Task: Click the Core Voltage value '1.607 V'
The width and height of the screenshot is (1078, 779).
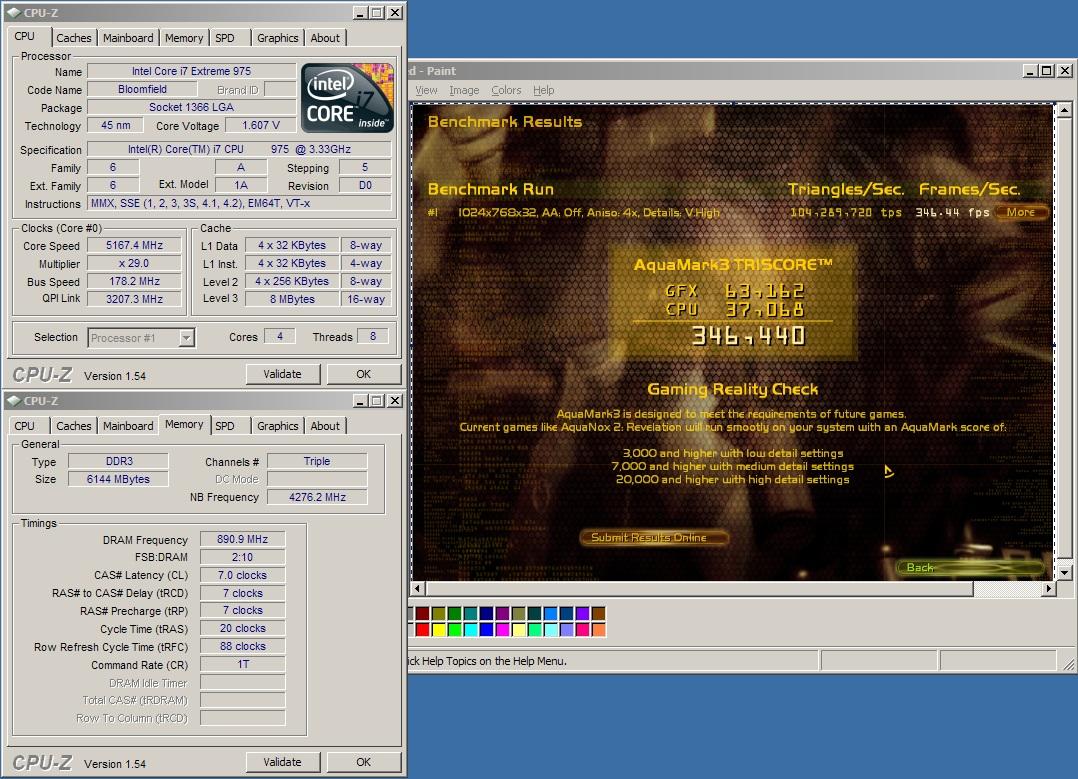Action: point(261,125)
